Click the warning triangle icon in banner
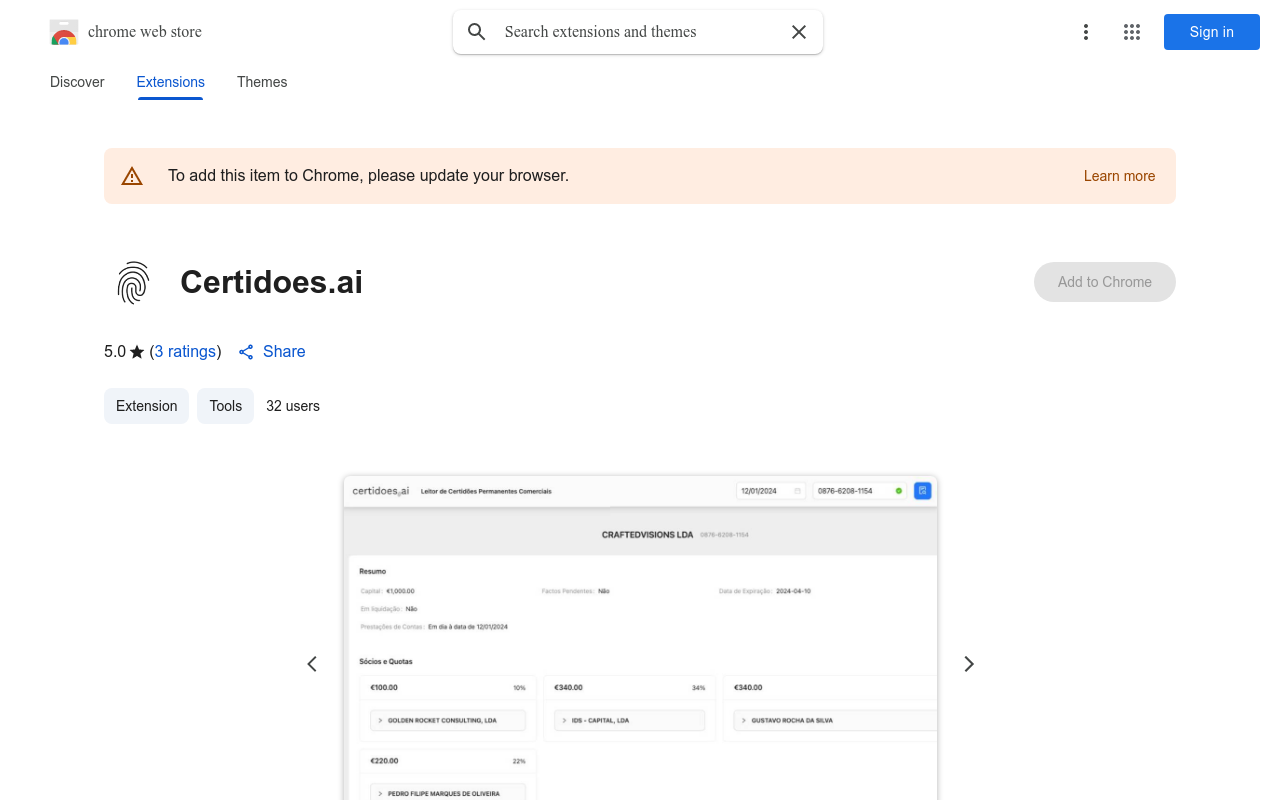 132,176
